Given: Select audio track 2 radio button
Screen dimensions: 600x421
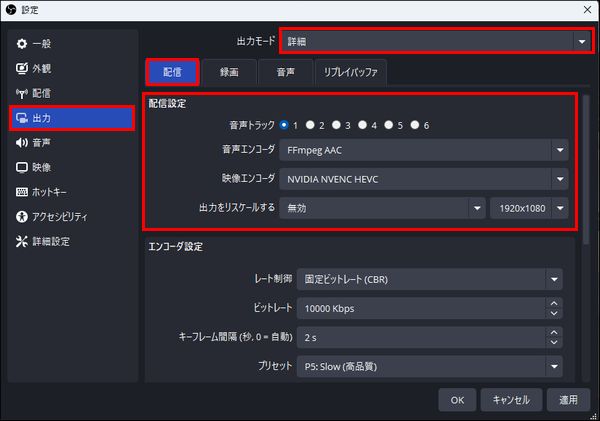Looking at the screenshot, I should pyautogui.click(x=310, y=125).
